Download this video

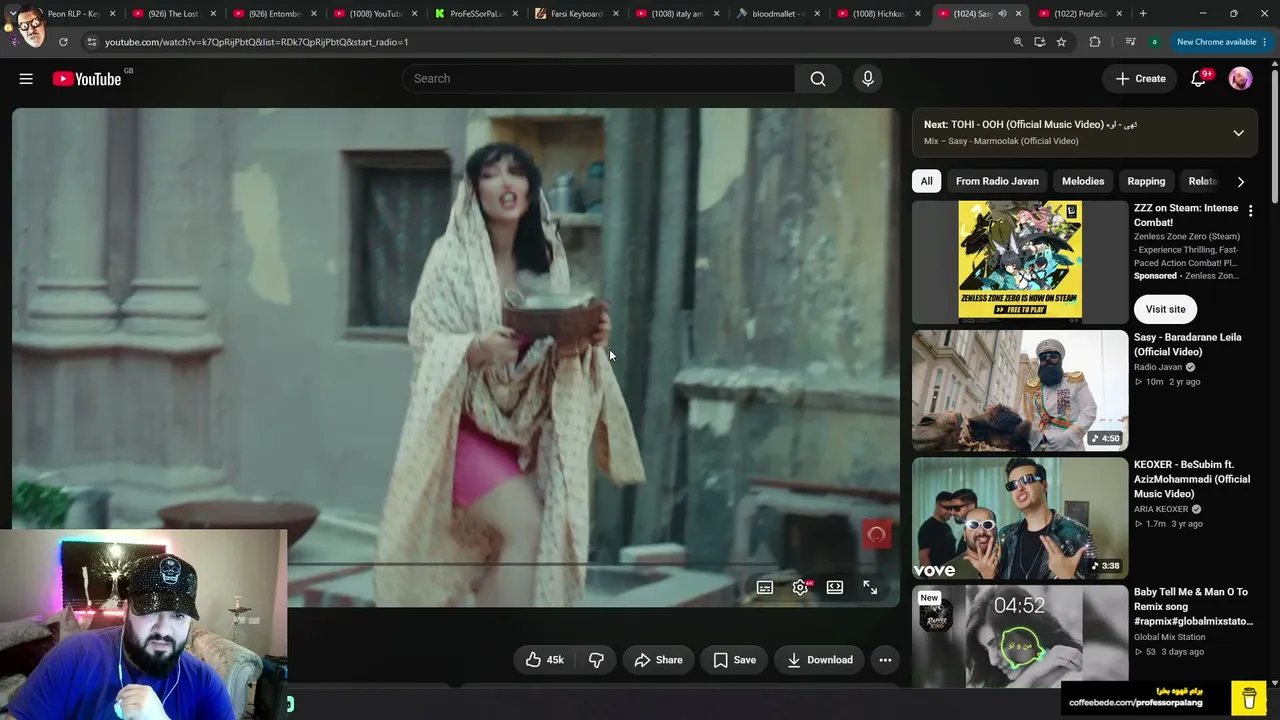pos(819,660)
